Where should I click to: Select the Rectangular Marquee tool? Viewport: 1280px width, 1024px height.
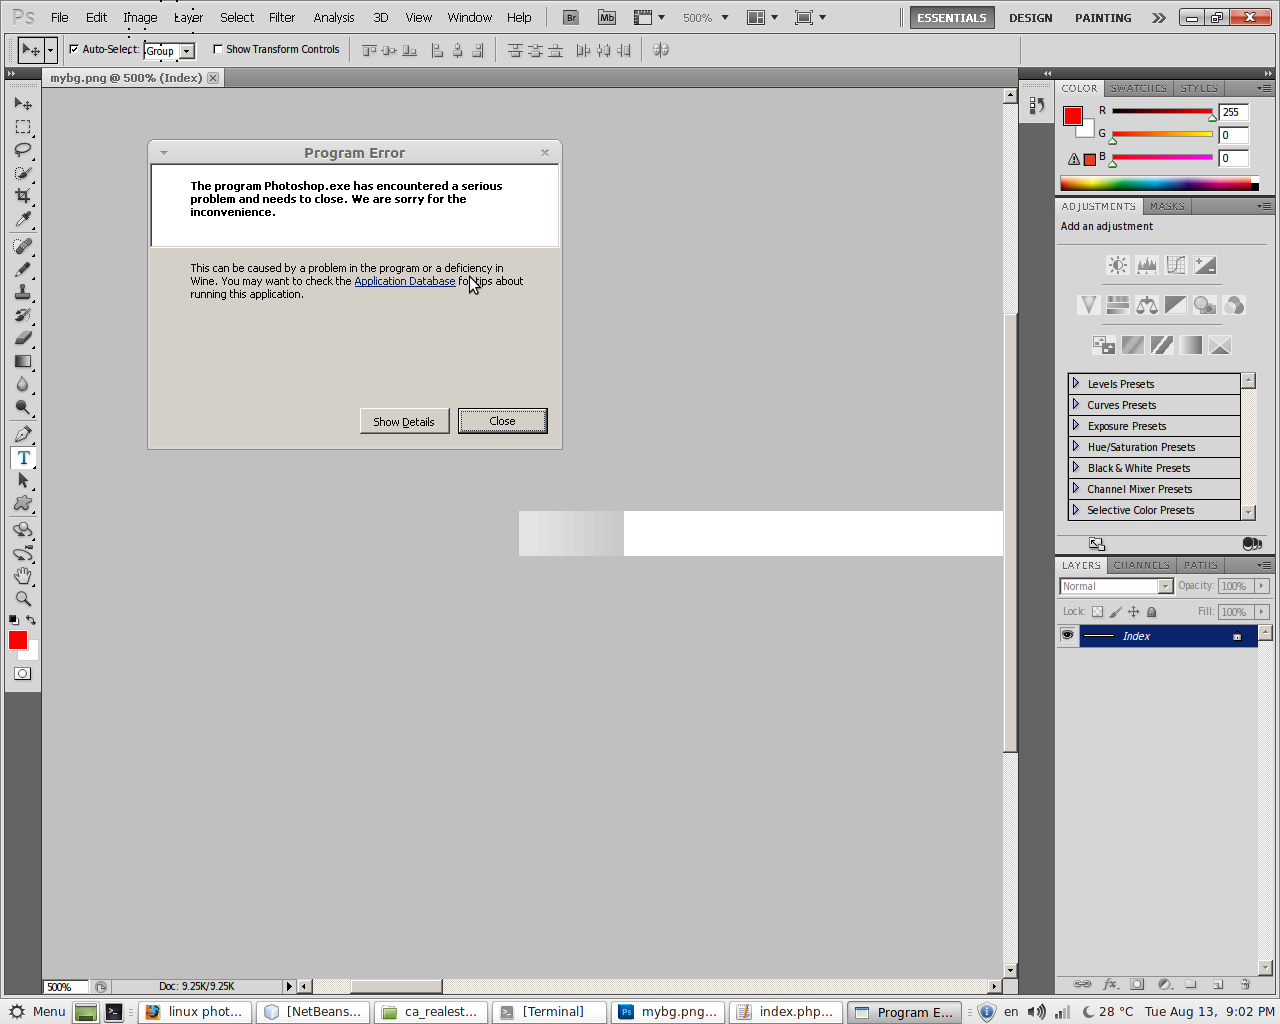coord(23,127)
